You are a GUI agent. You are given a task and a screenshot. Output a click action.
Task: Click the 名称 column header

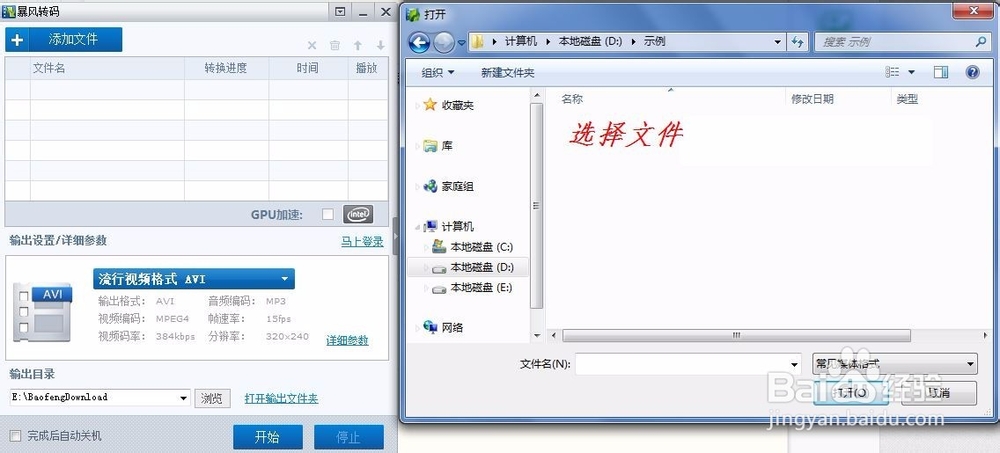pyautogui.click(x=572, y=99)
